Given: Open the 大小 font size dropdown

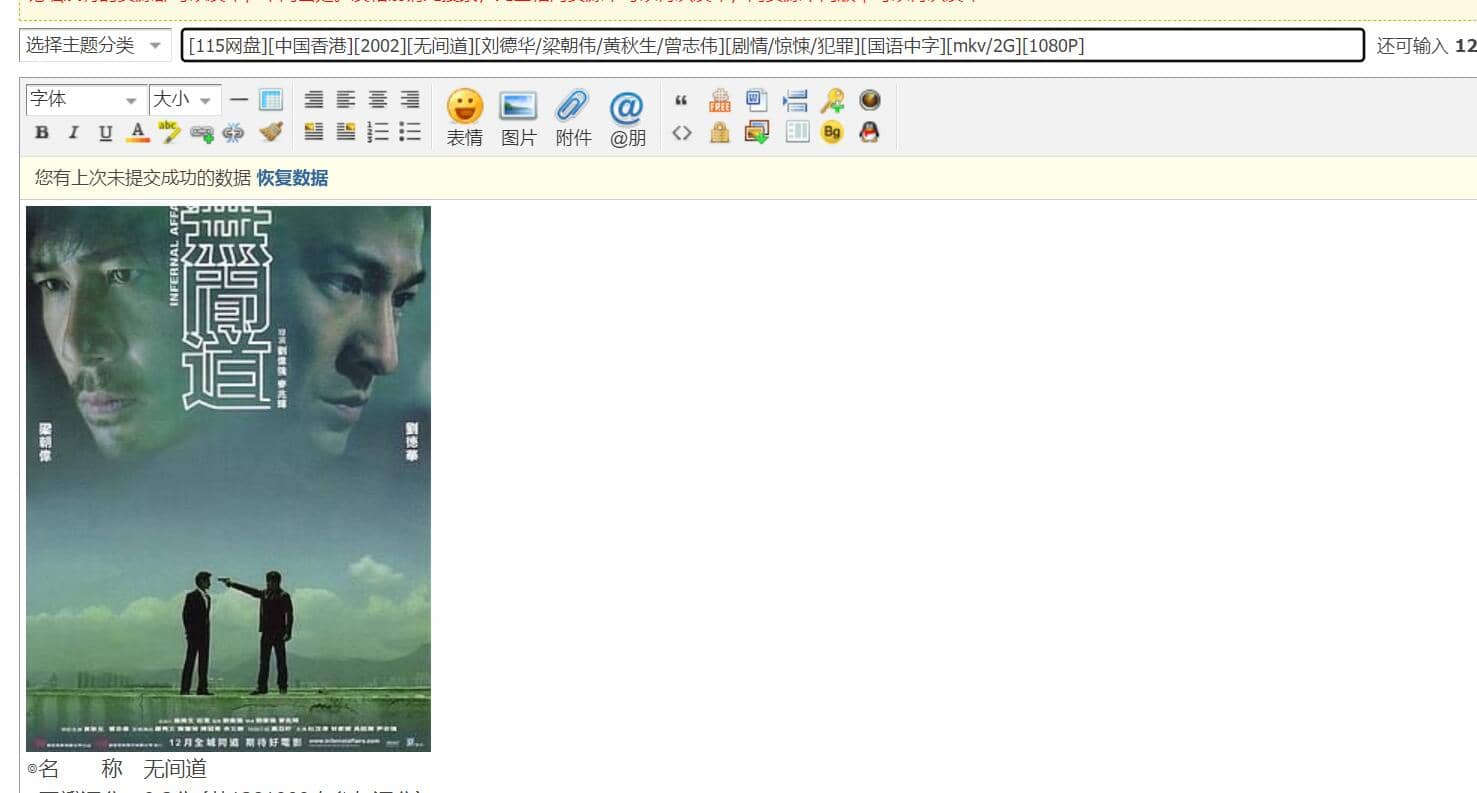Looking at the screenshot, I should [x=185, y=100].
